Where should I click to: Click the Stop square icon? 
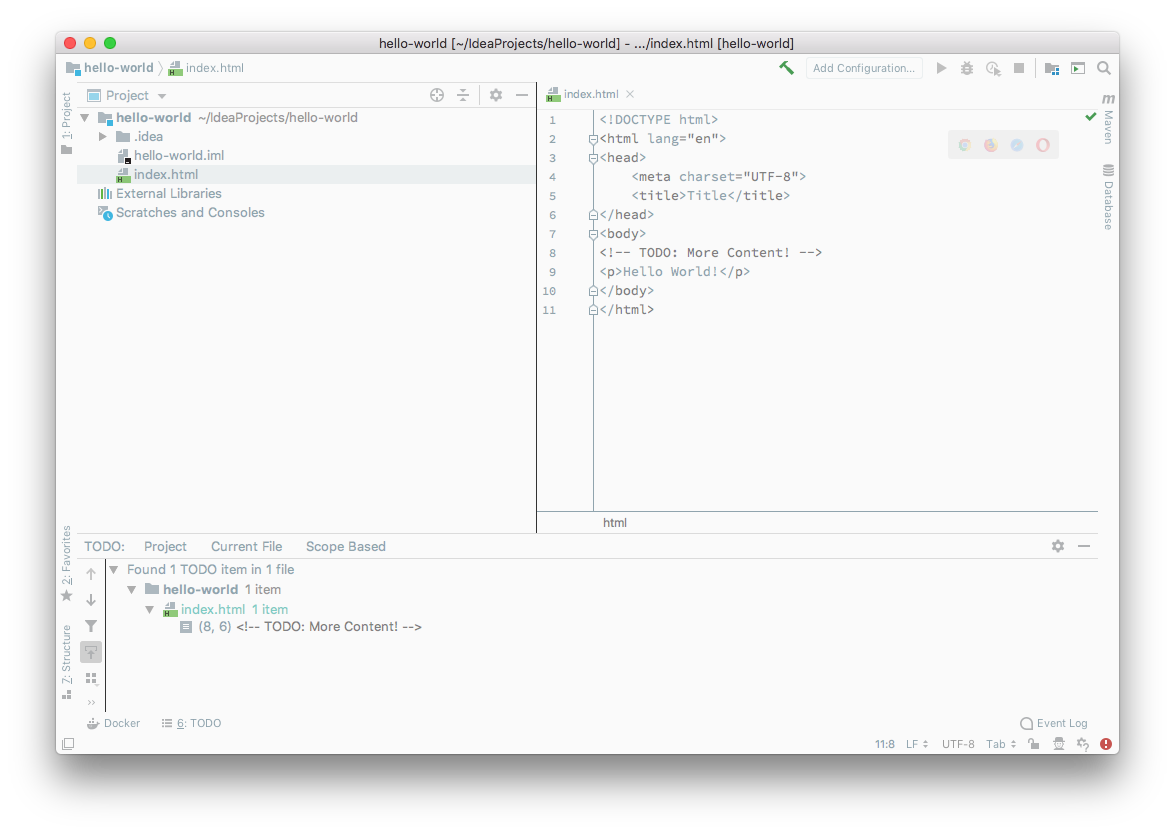[1018, 68]
